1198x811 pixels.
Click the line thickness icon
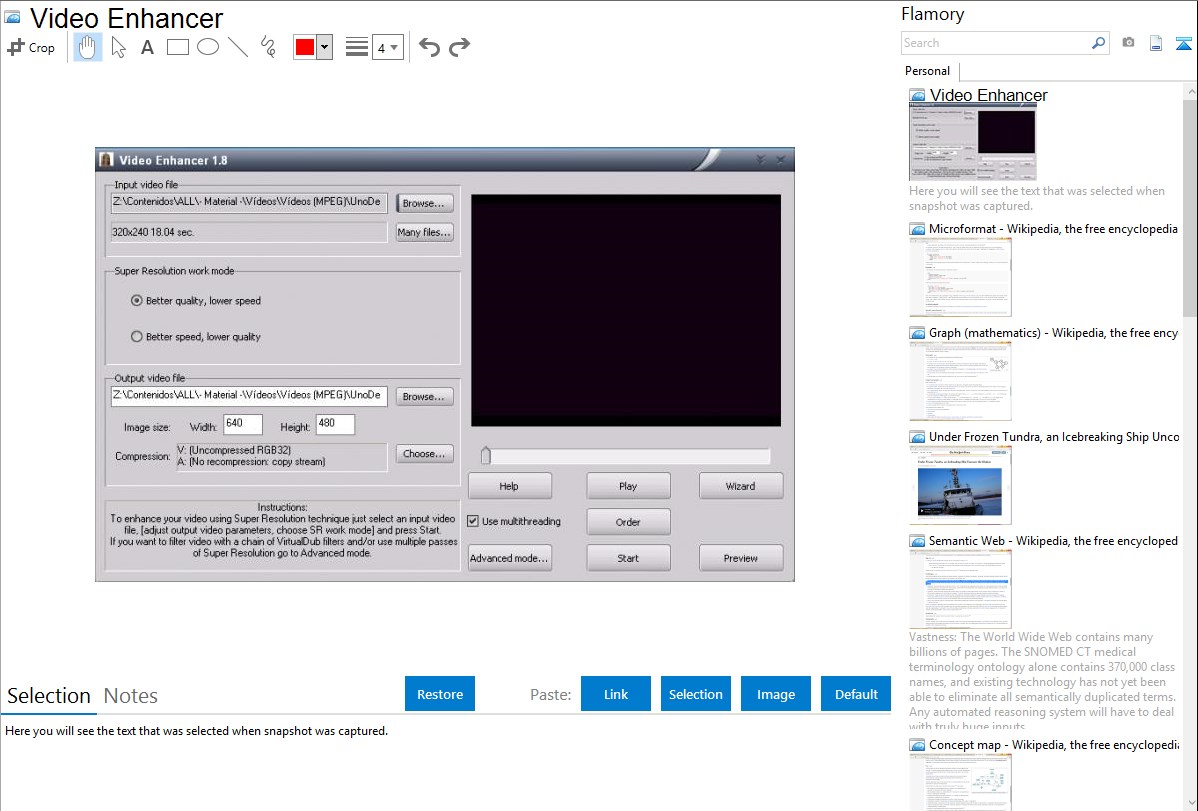click(x=356, y=47)
